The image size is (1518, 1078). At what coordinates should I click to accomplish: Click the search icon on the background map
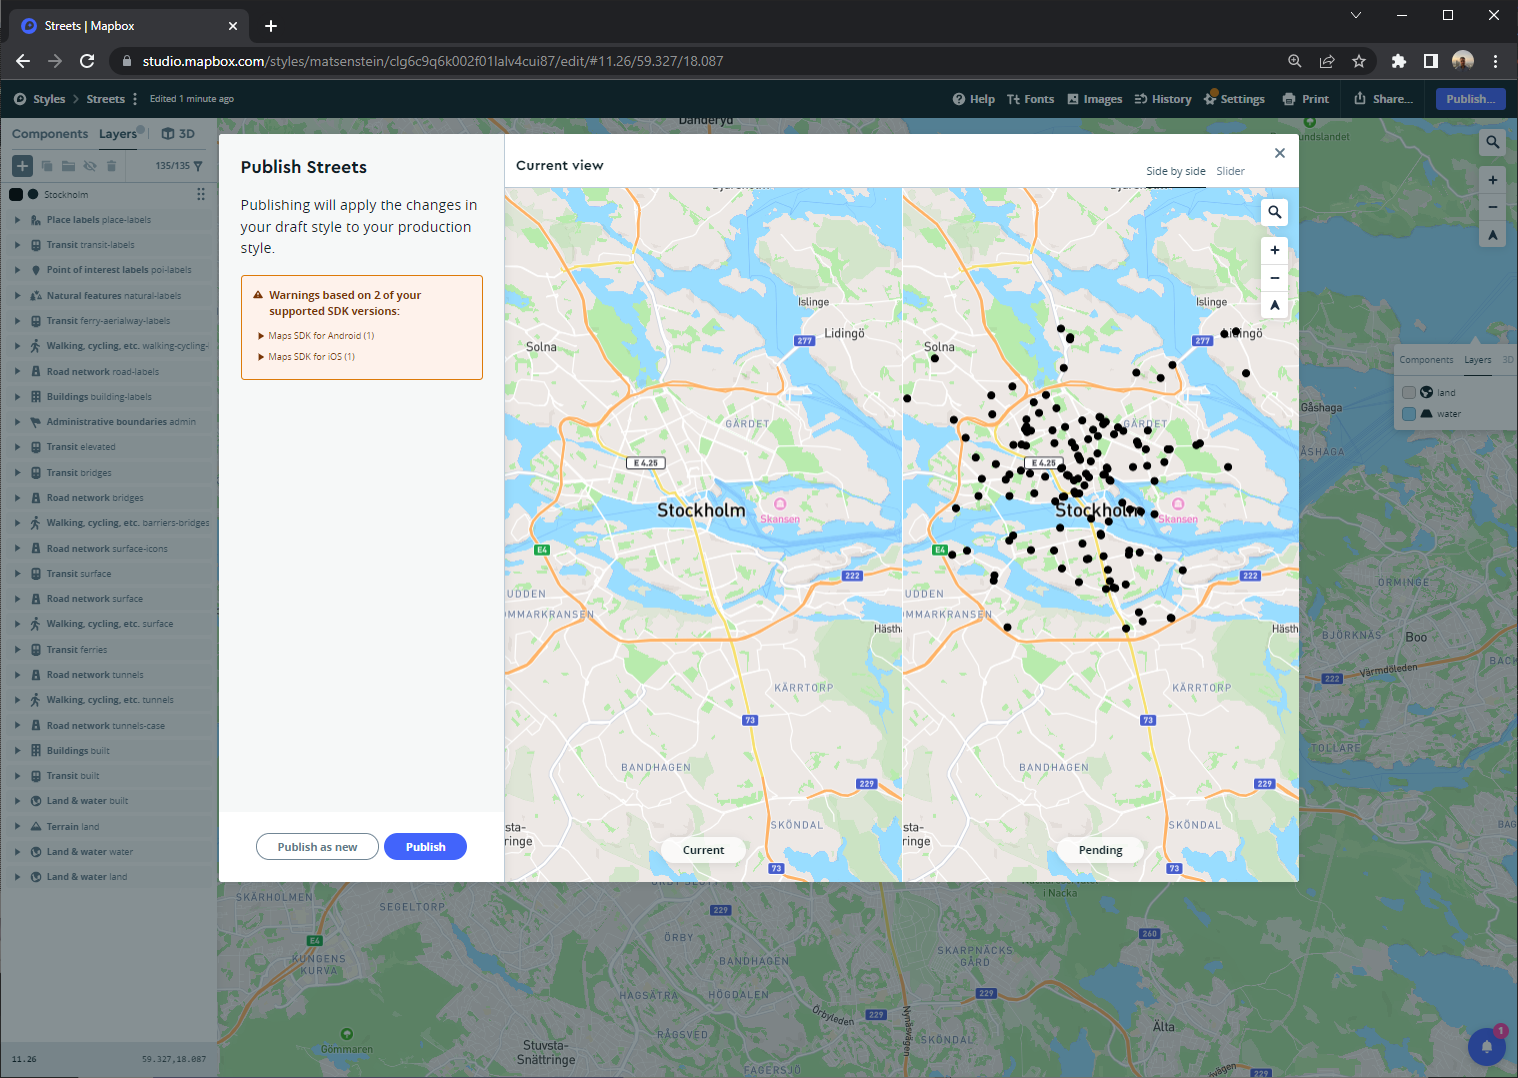1492,142
